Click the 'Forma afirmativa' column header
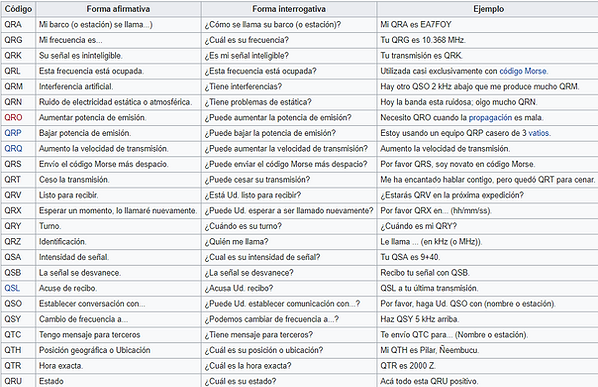The image size is (598, 387). 118,9
